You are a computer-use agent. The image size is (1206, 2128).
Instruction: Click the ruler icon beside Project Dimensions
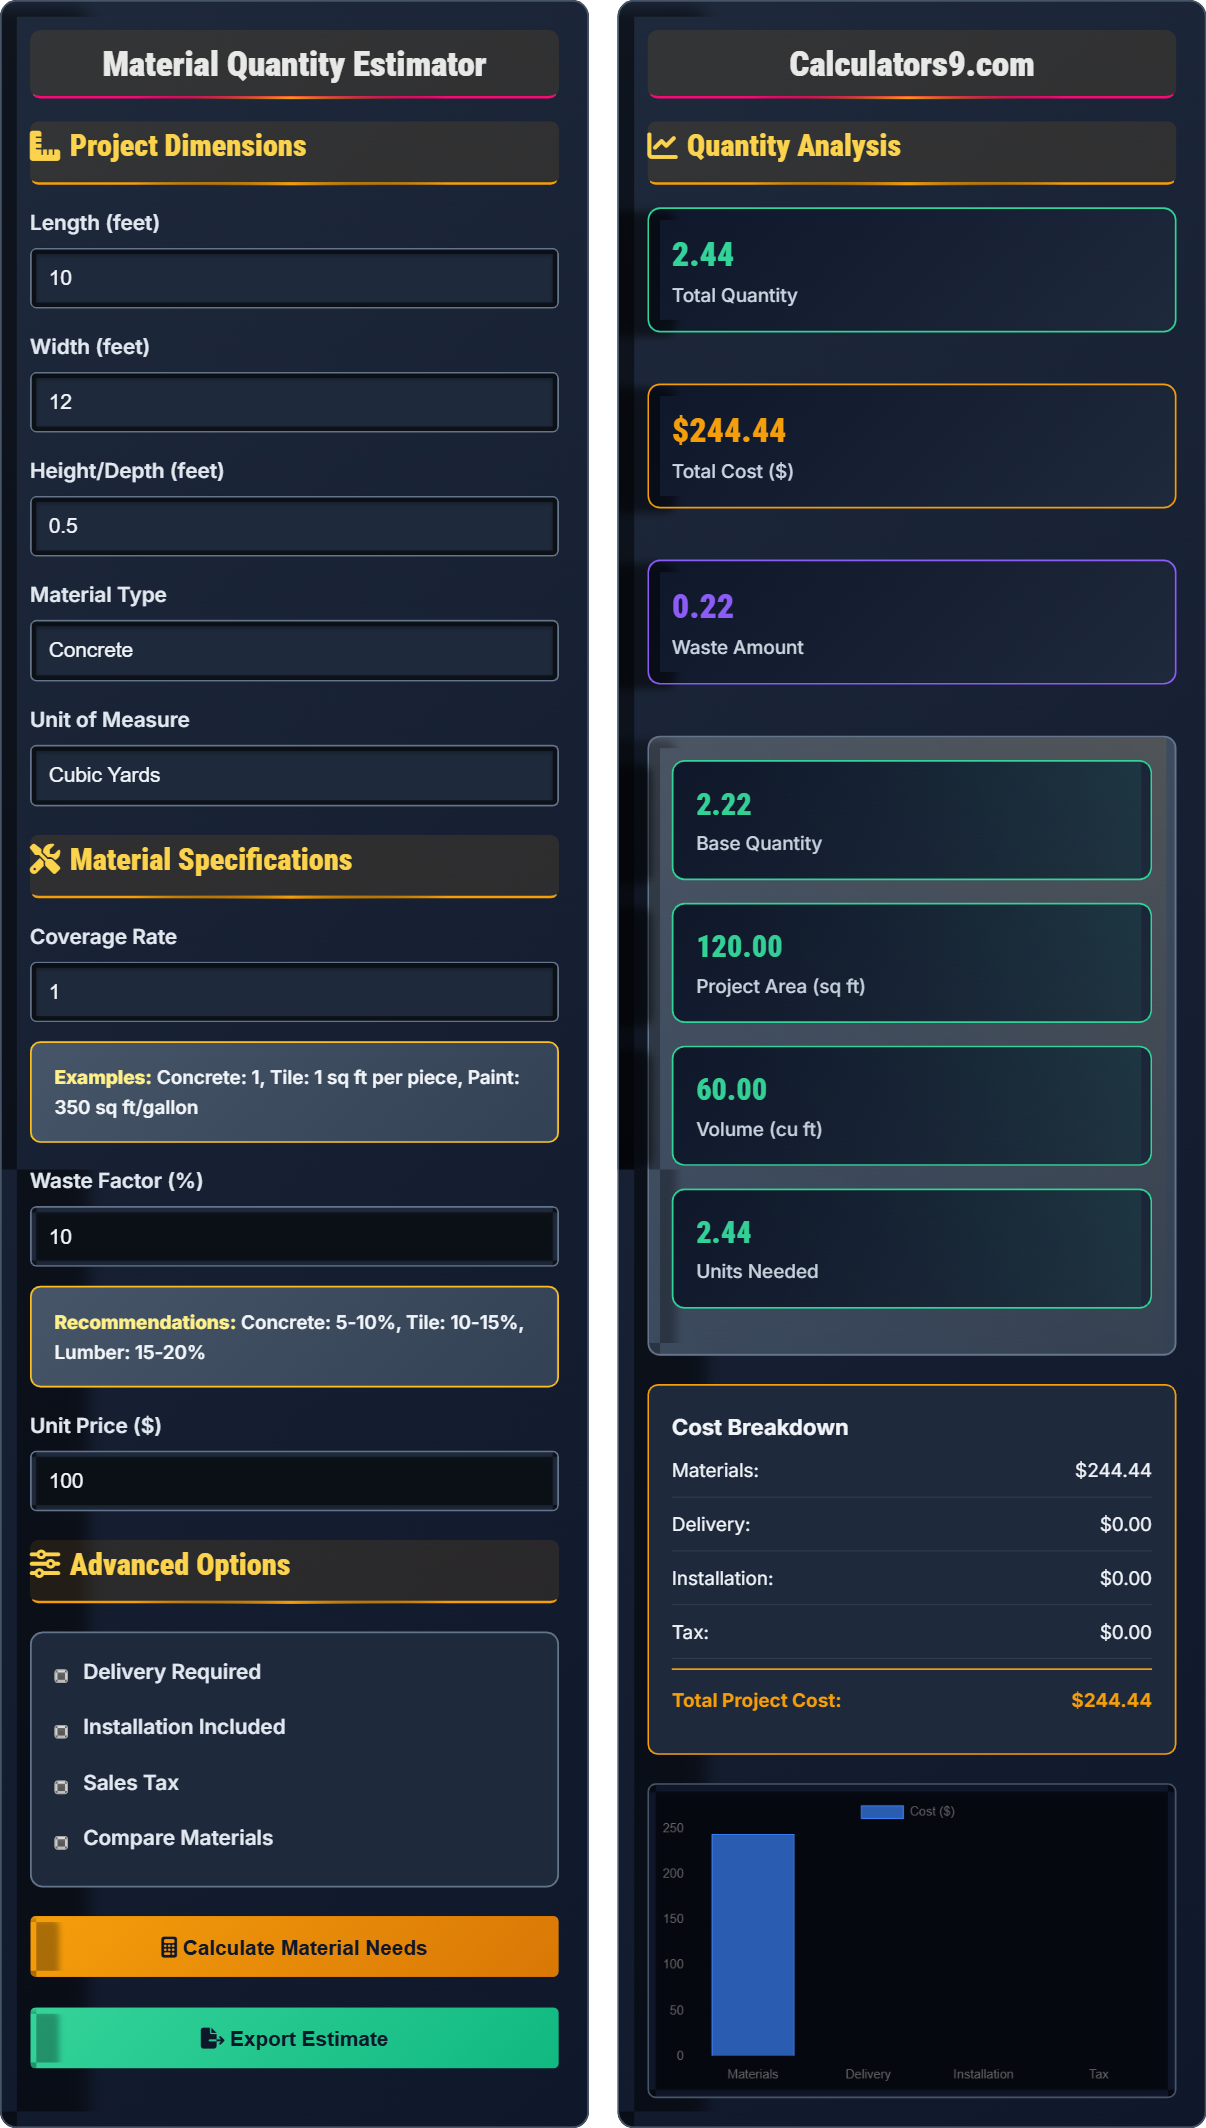45,146
